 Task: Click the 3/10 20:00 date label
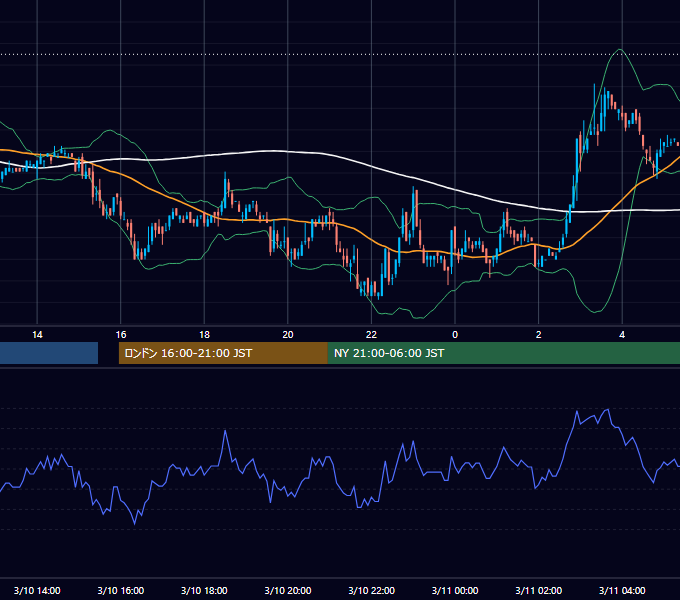288,590
